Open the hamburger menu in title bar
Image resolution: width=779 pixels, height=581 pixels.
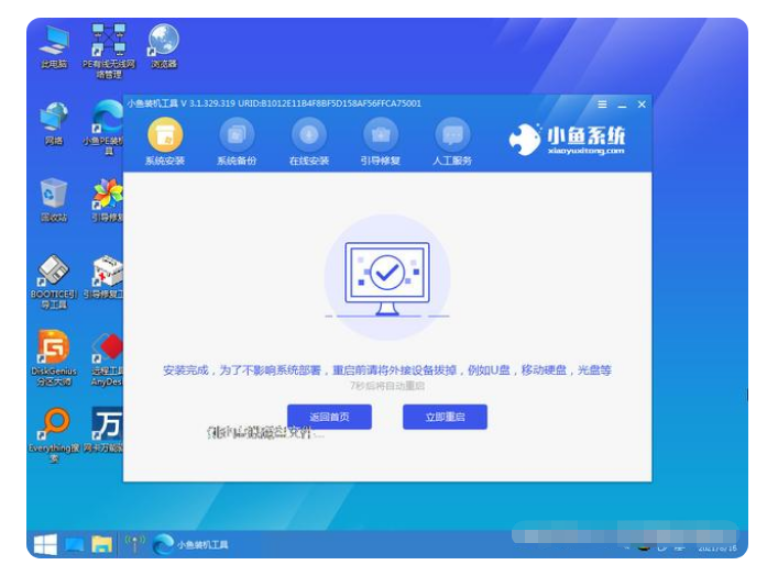click(x=602, y=104)
